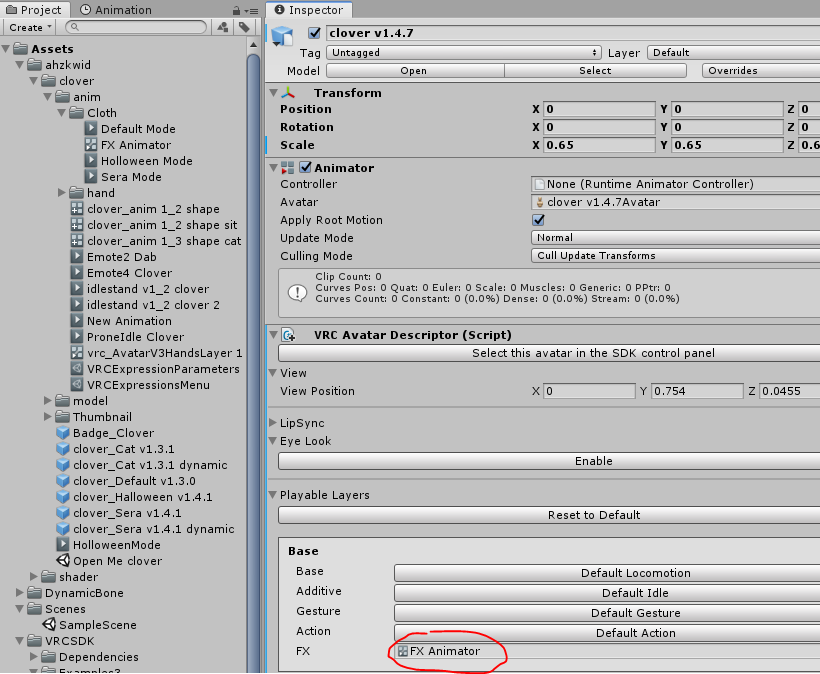820x674 pixels.
Task: Click the VRCExpressionsMenu asset icon
Action: 77,385
